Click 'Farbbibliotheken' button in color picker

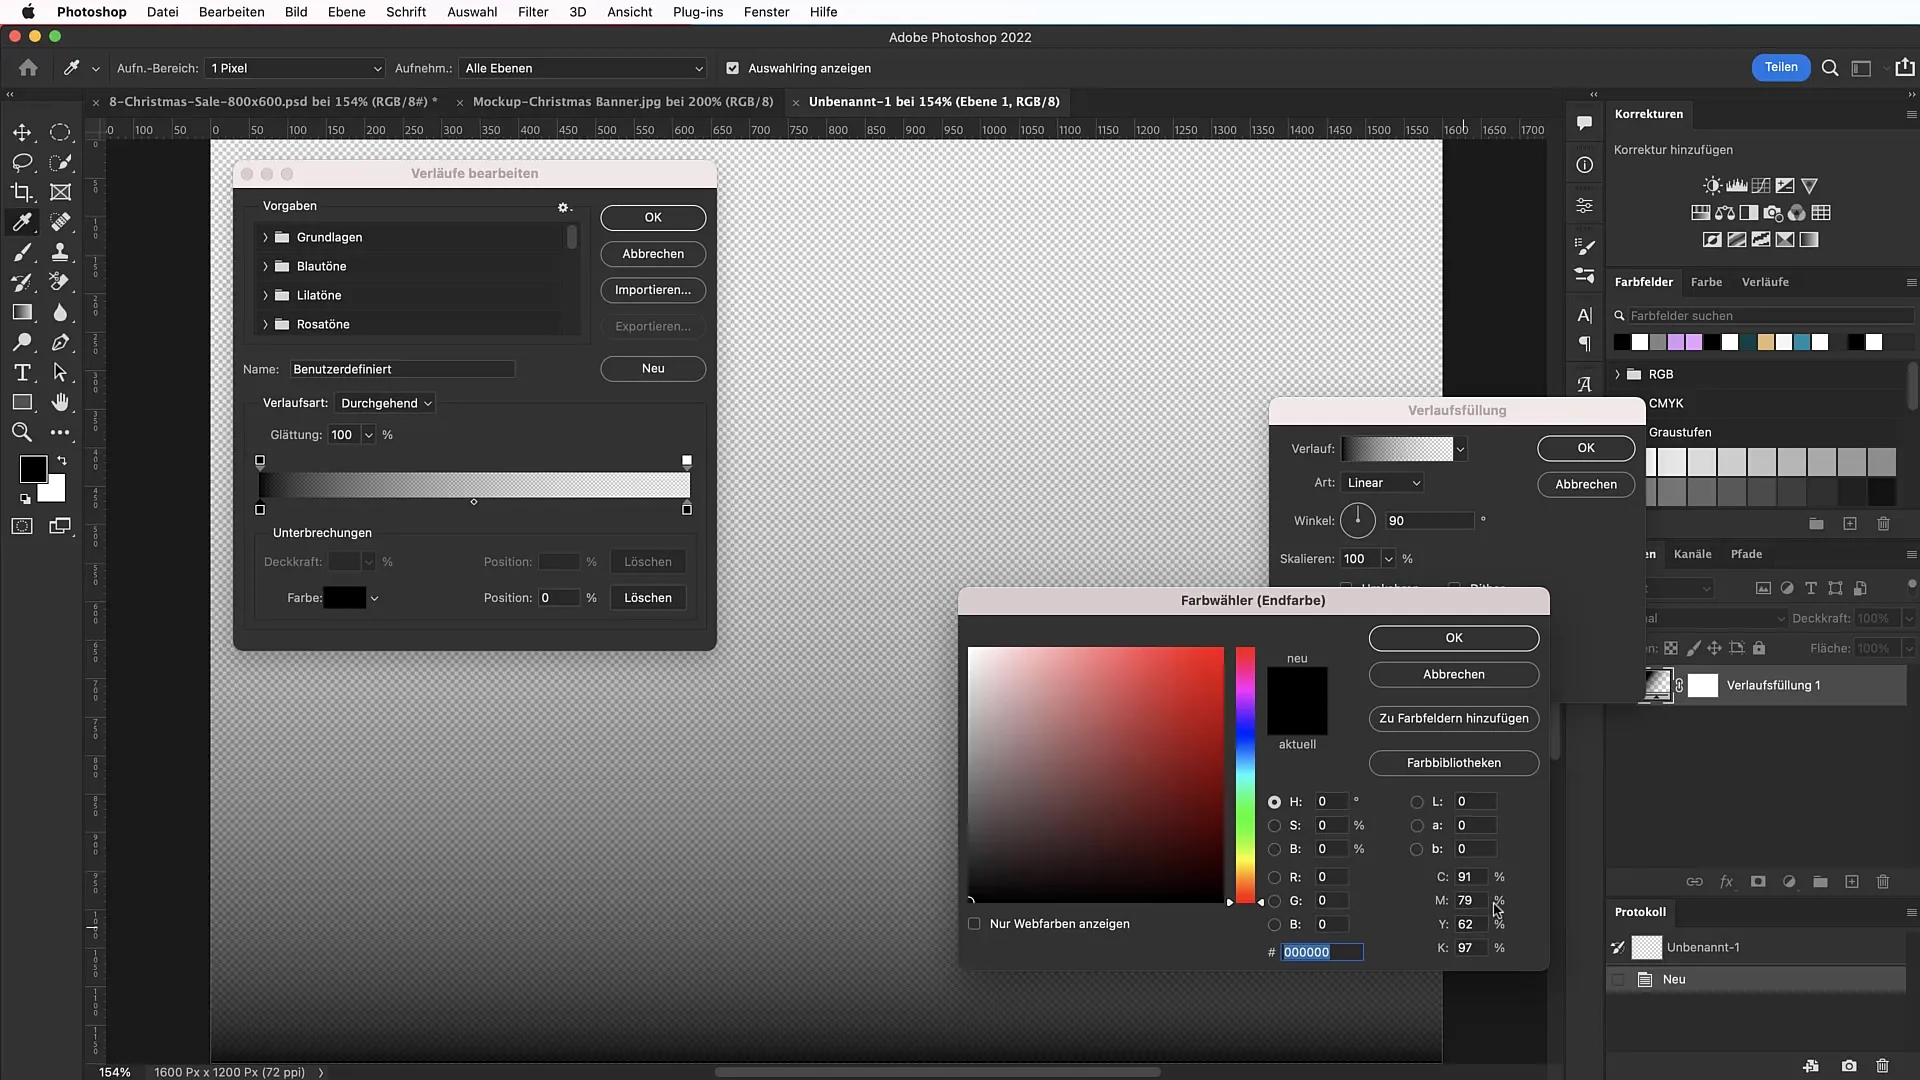tap(1453, 762)
